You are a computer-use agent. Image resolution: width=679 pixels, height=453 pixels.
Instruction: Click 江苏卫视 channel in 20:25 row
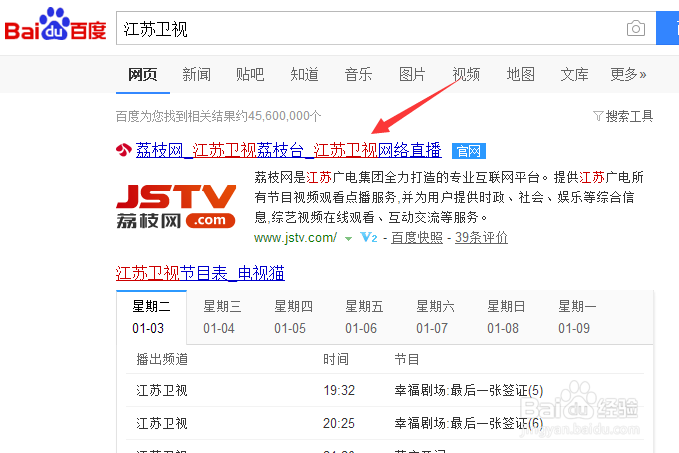click(162, 423)
